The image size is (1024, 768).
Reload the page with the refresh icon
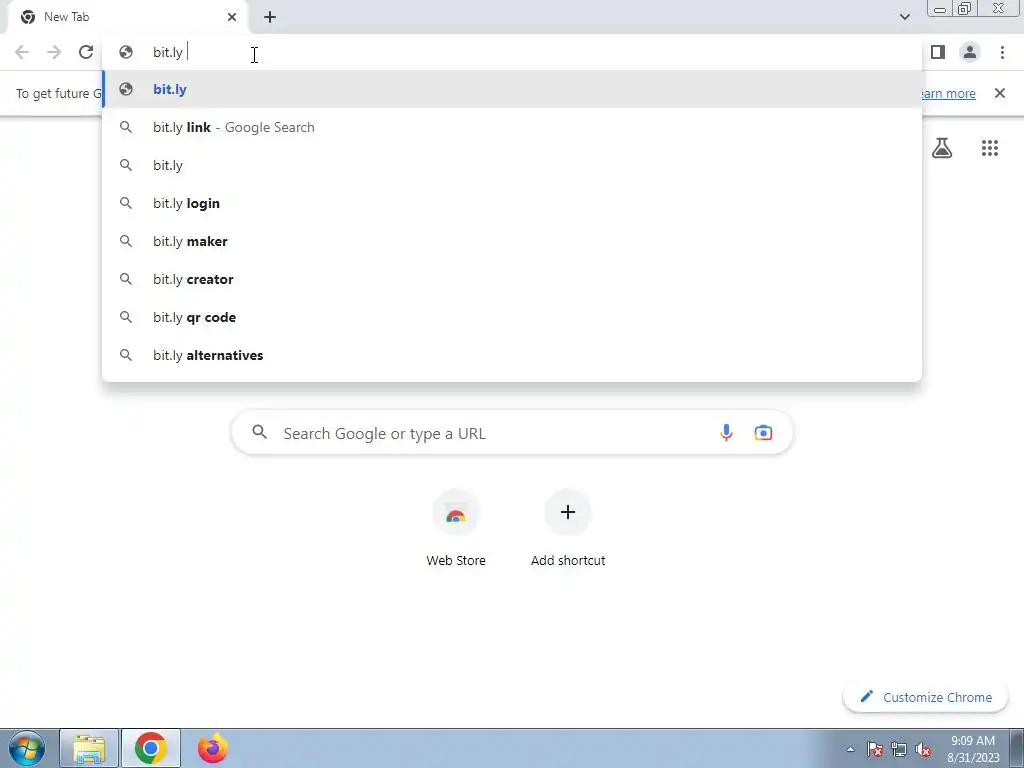[x=86, y=52]
